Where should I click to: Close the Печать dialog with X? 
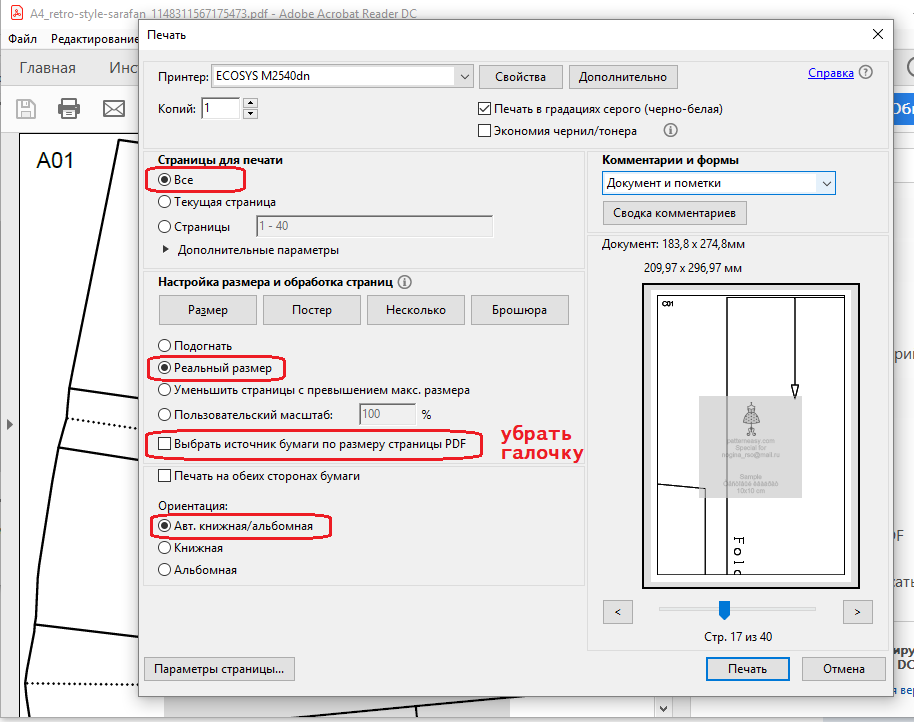click(x=878, y=34)
